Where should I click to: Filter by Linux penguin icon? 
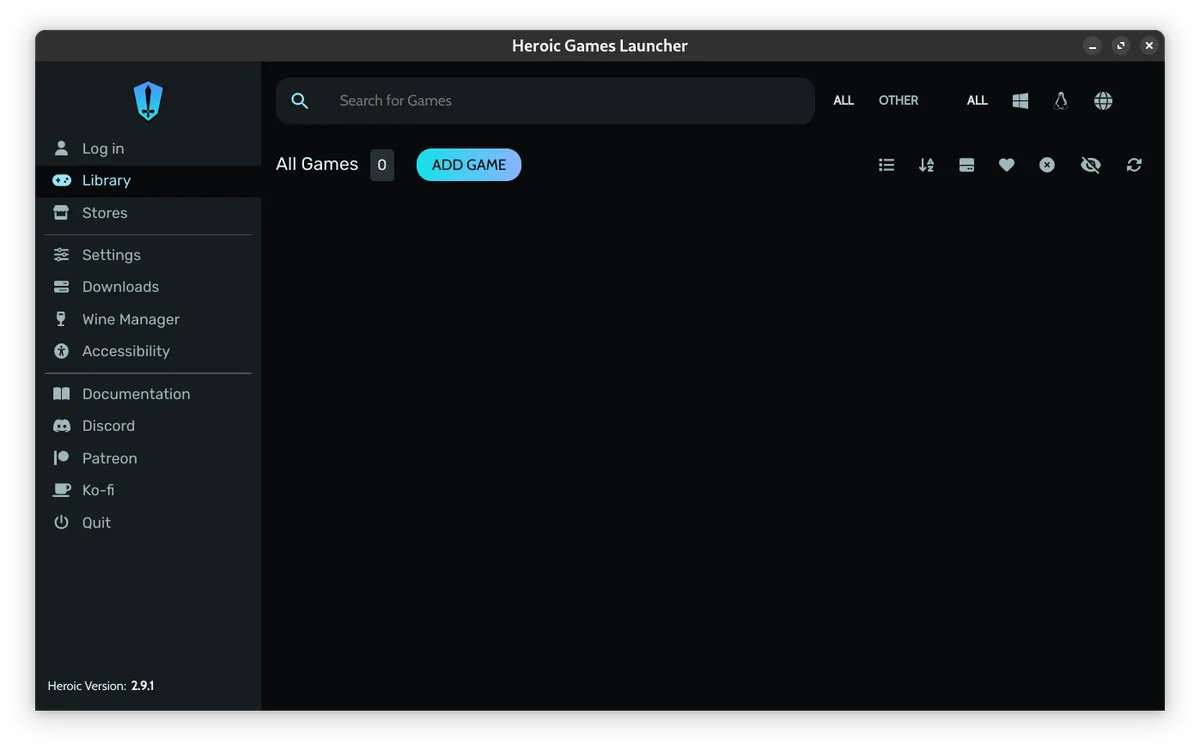[x=1061, y=101]
